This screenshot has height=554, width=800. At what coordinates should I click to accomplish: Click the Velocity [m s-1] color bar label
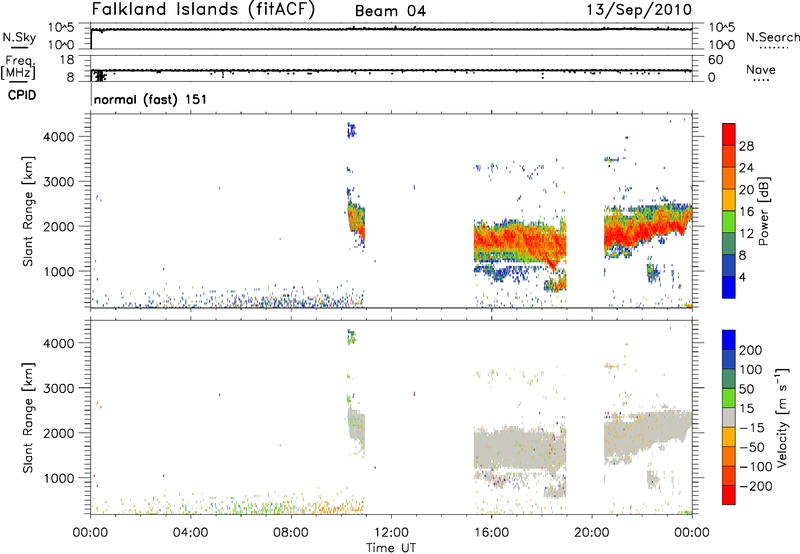(782, 417)
